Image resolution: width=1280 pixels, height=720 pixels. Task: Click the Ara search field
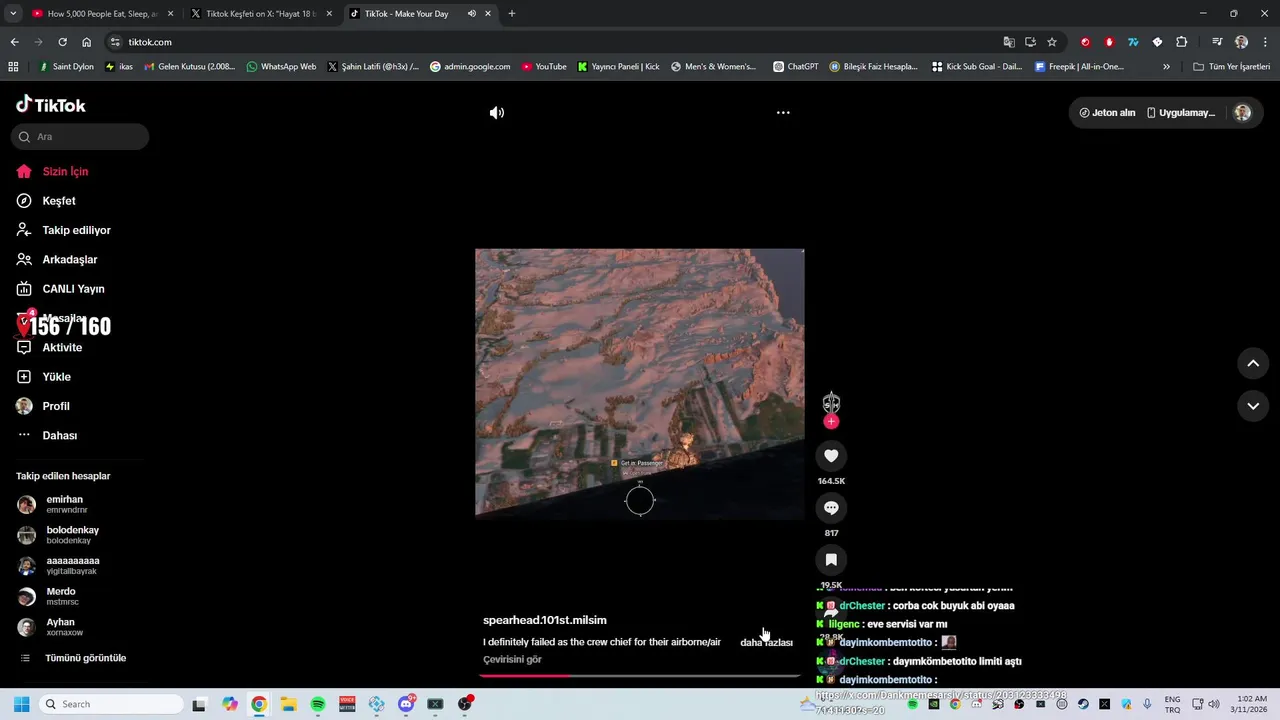[x=80, y=137]
